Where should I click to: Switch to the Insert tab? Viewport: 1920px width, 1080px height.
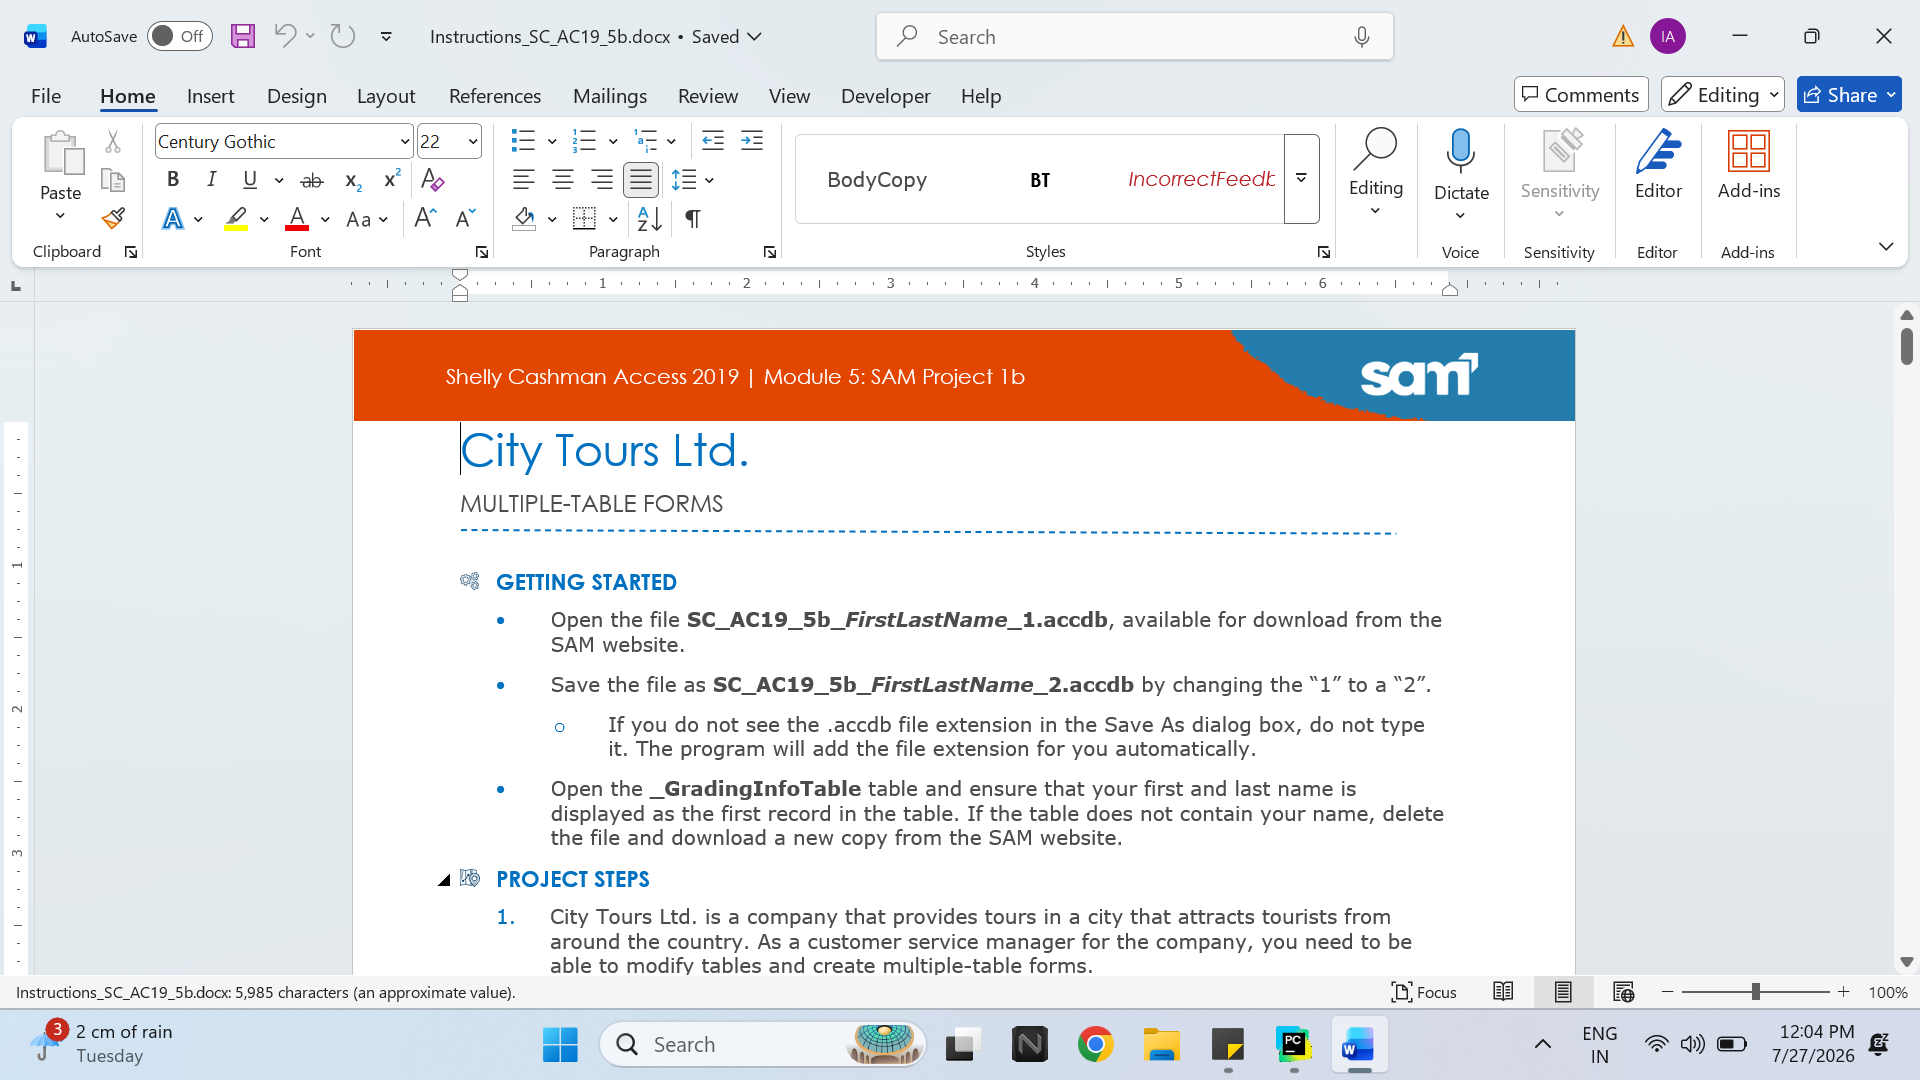pyautogui.click(x=210, y=96)
